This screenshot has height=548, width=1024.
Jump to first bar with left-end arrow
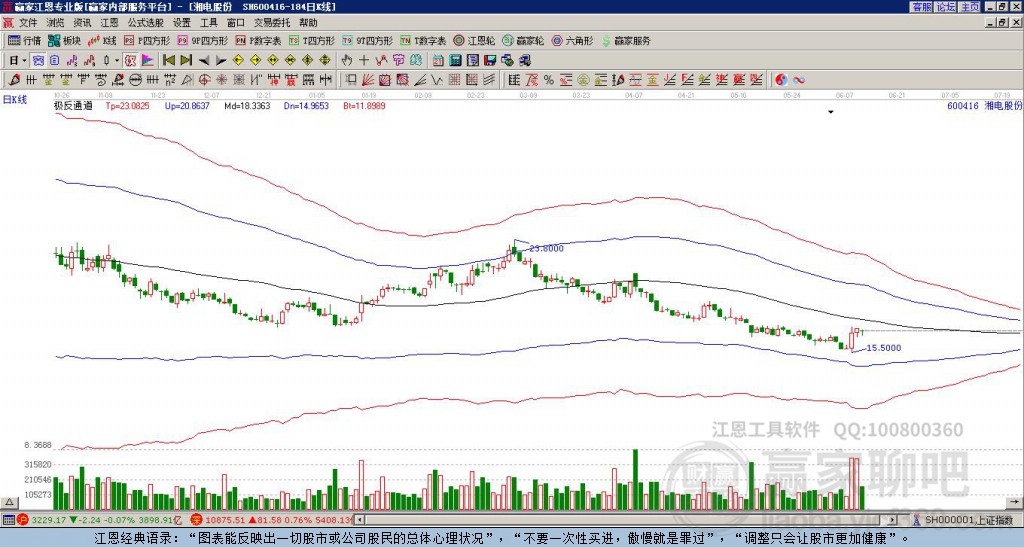click(x=168, y=61)
